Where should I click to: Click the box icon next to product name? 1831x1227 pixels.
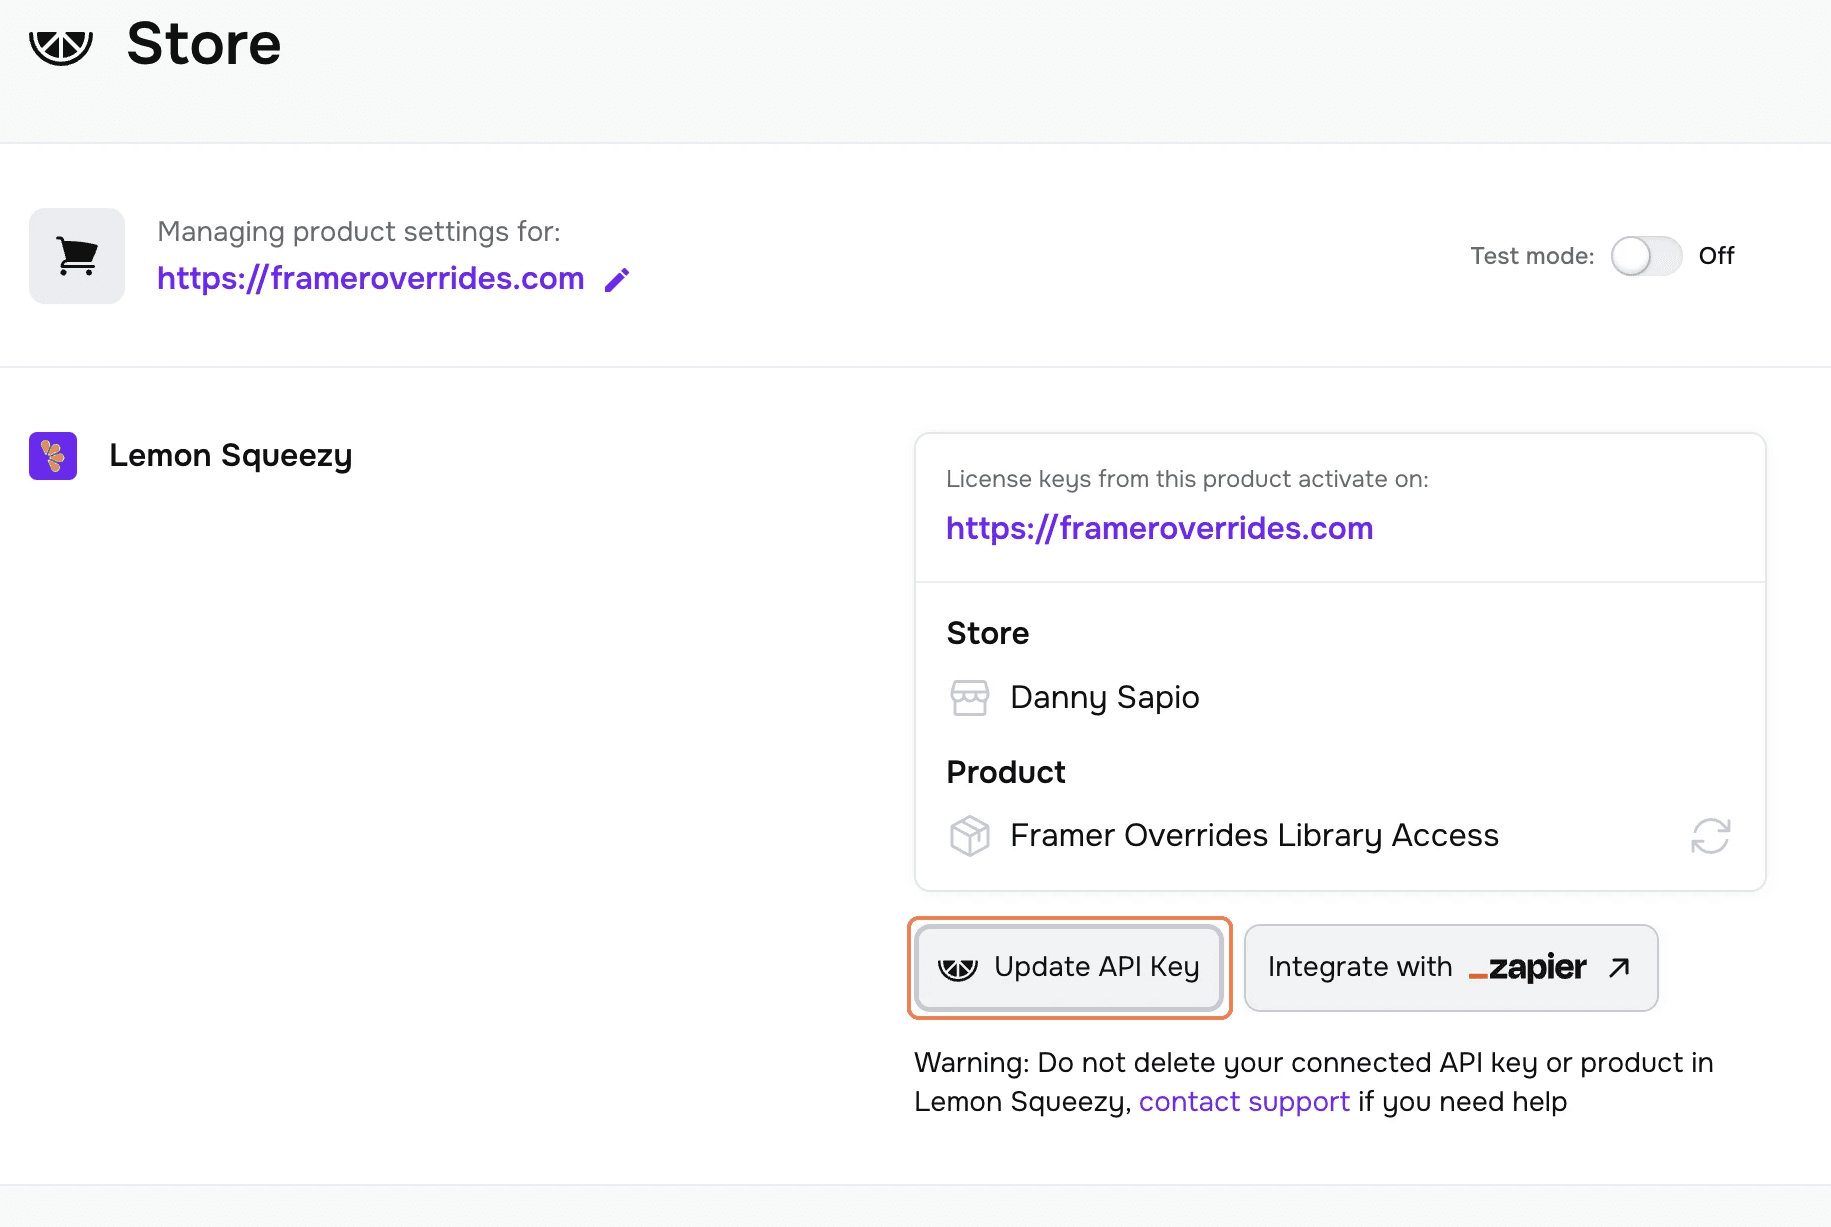click(x=969, y=835)
